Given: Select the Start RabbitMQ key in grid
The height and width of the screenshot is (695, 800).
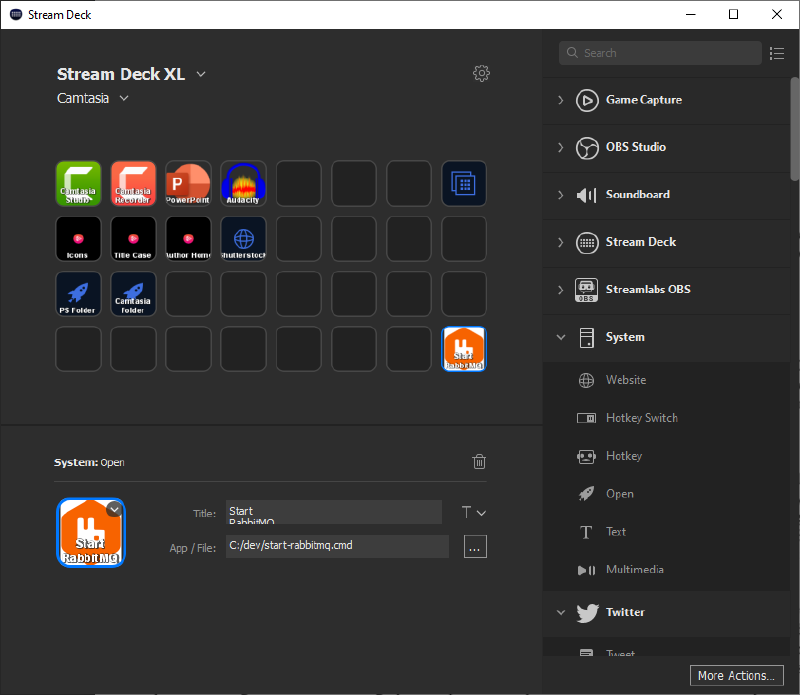Looking at the screenshot, I should click(464, 349).
